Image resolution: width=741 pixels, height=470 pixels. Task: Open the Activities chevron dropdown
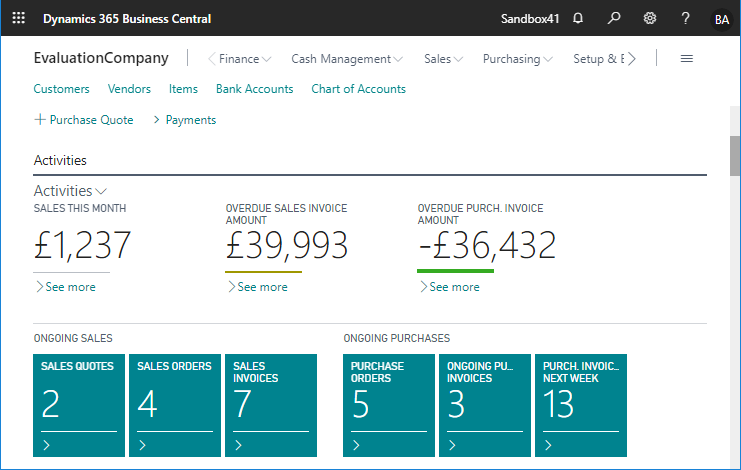tap(101, 191)
